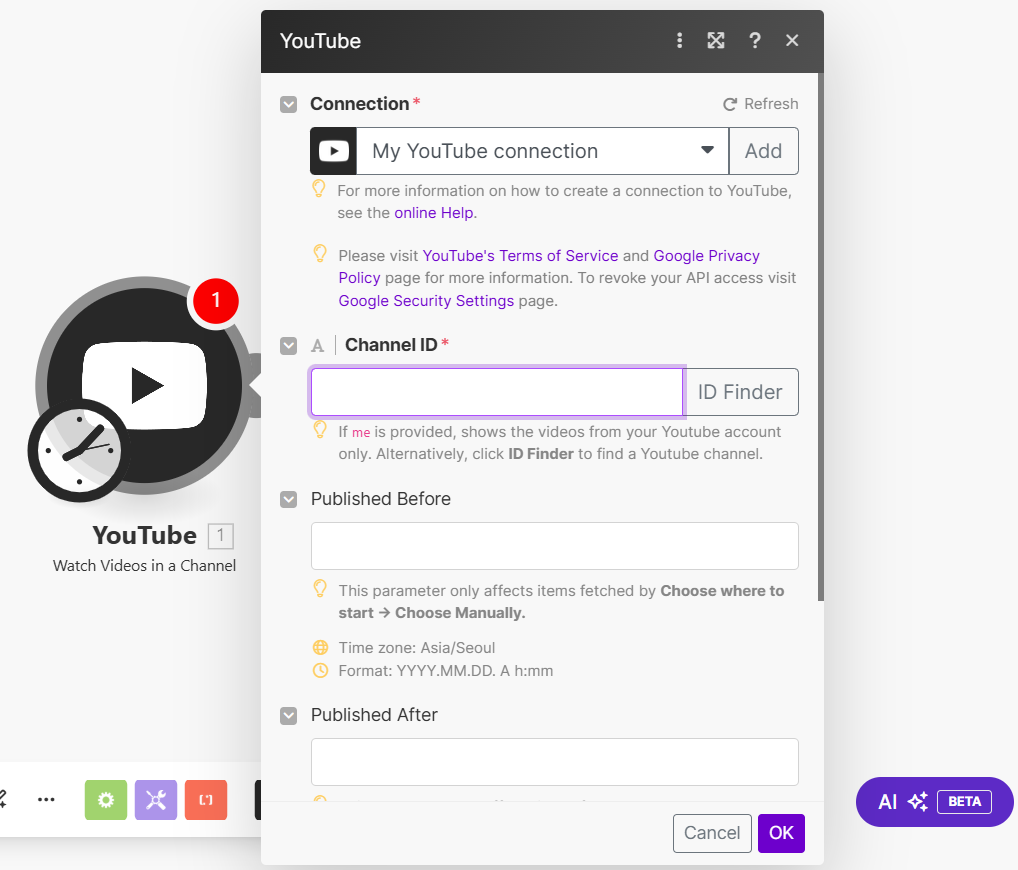Click the red notification badge showing 1

(216, 301)
